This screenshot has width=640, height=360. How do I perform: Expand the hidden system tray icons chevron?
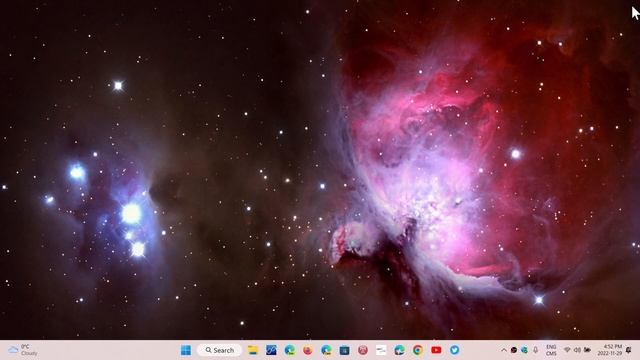click(x=504, y=350)
